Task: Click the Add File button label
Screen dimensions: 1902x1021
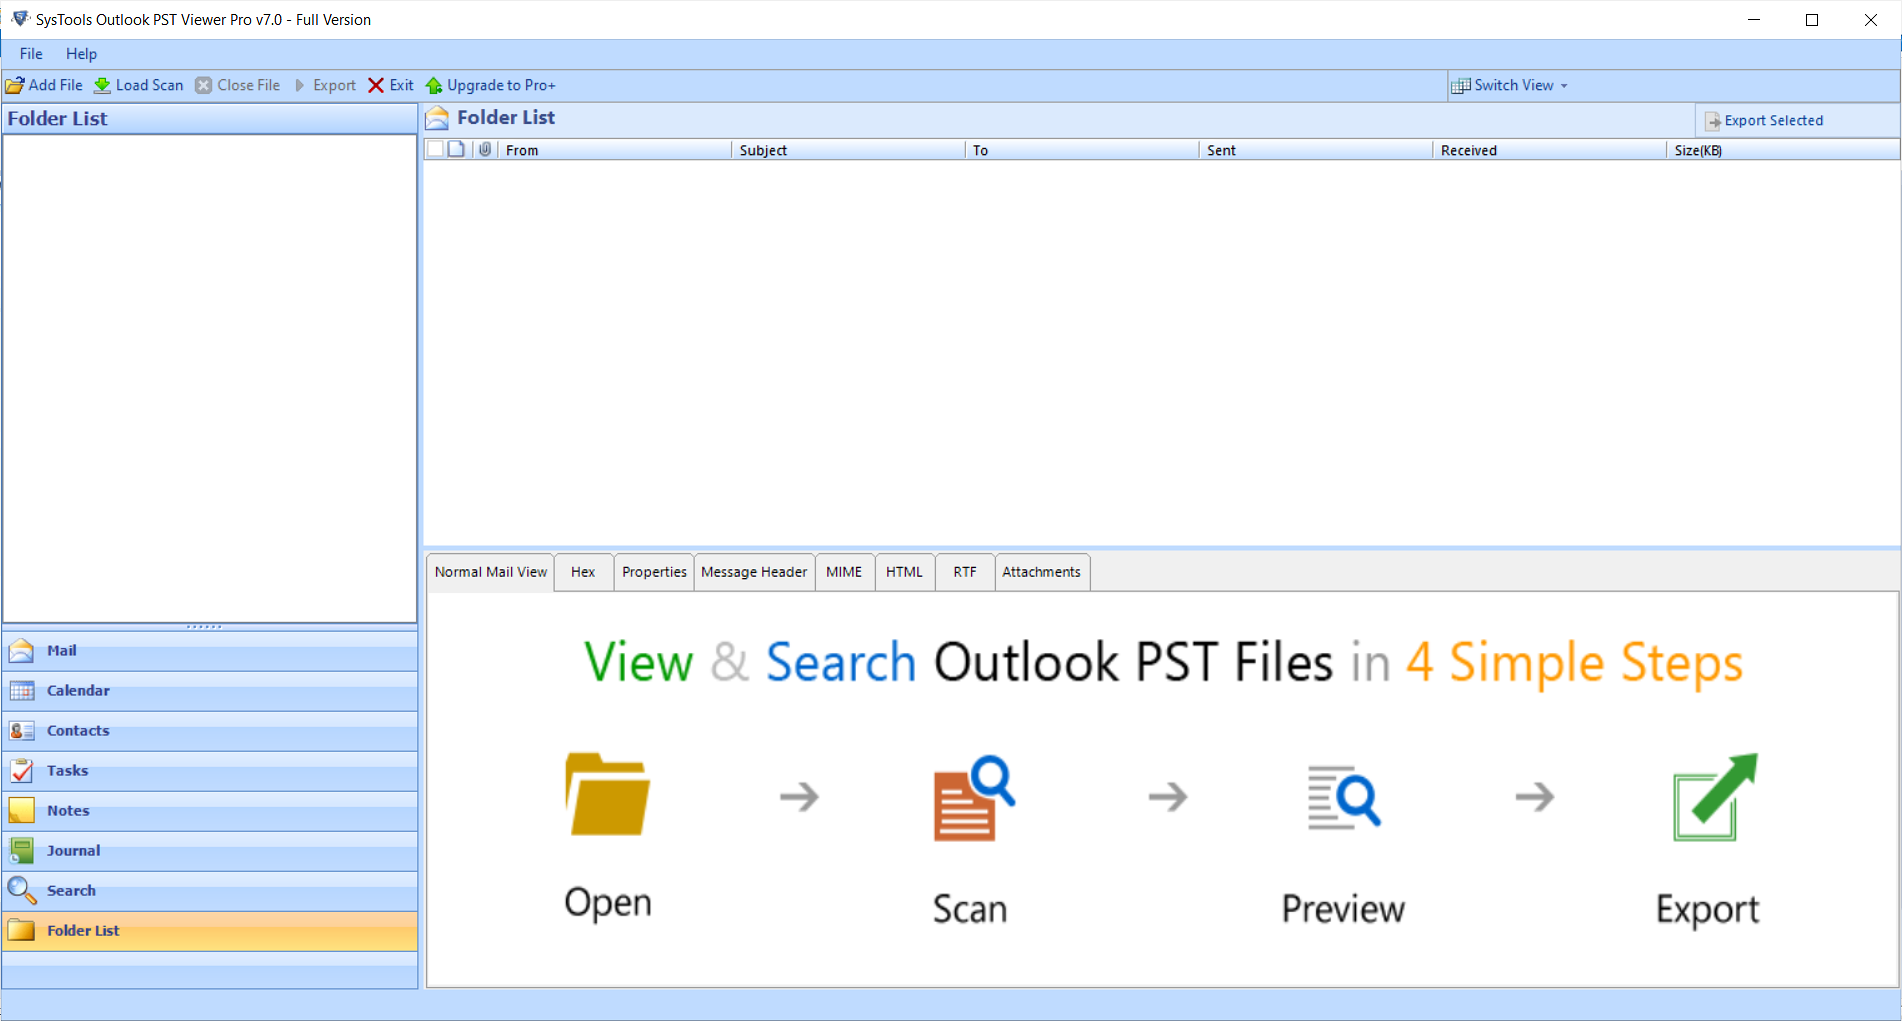Action: pos(56,86)
